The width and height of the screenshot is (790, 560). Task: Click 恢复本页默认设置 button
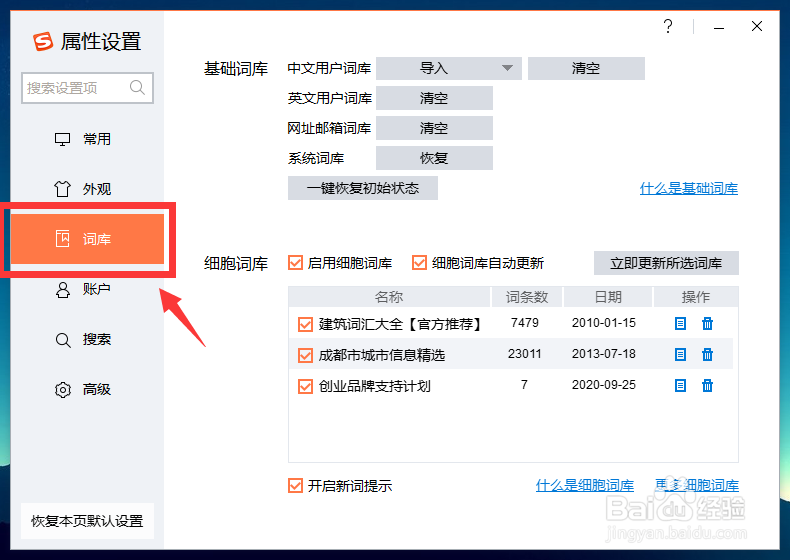point(87,521)
